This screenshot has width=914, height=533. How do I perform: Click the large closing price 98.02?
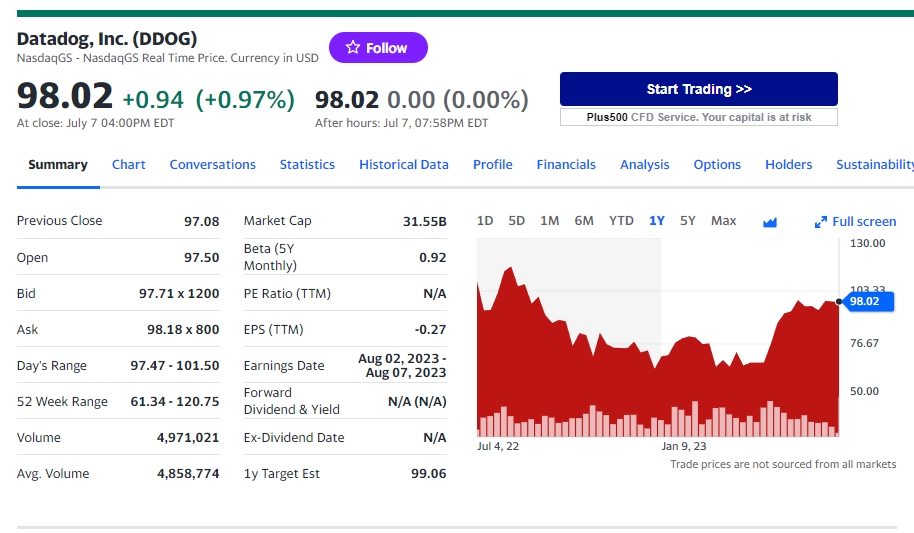(x=65, y=96)
